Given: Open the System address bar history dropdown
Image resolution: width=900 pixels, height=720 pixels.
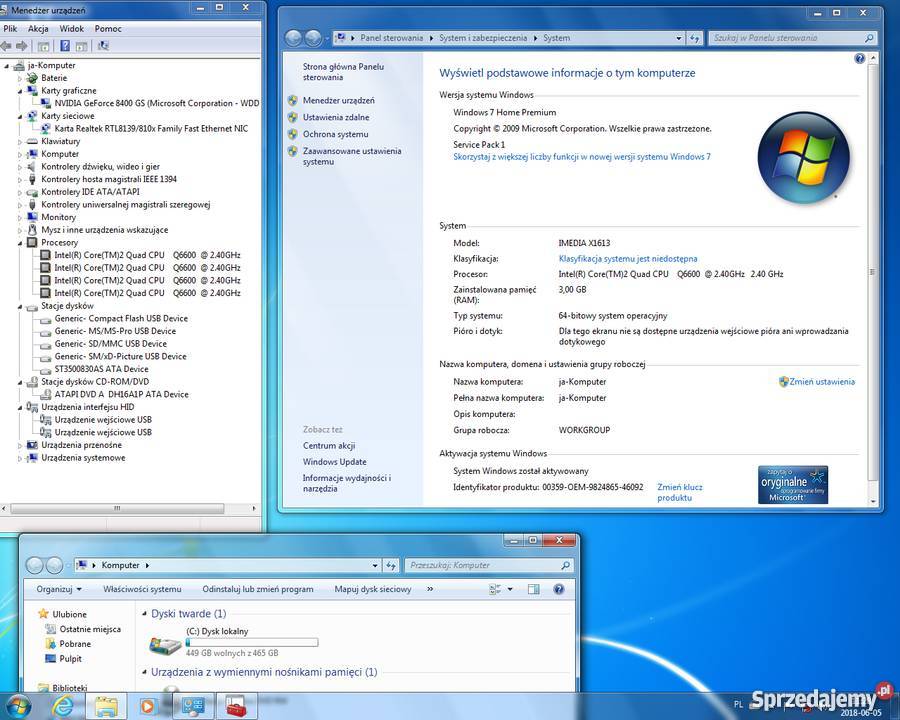Looking at the screenshot, I should (x=679, y=38).
